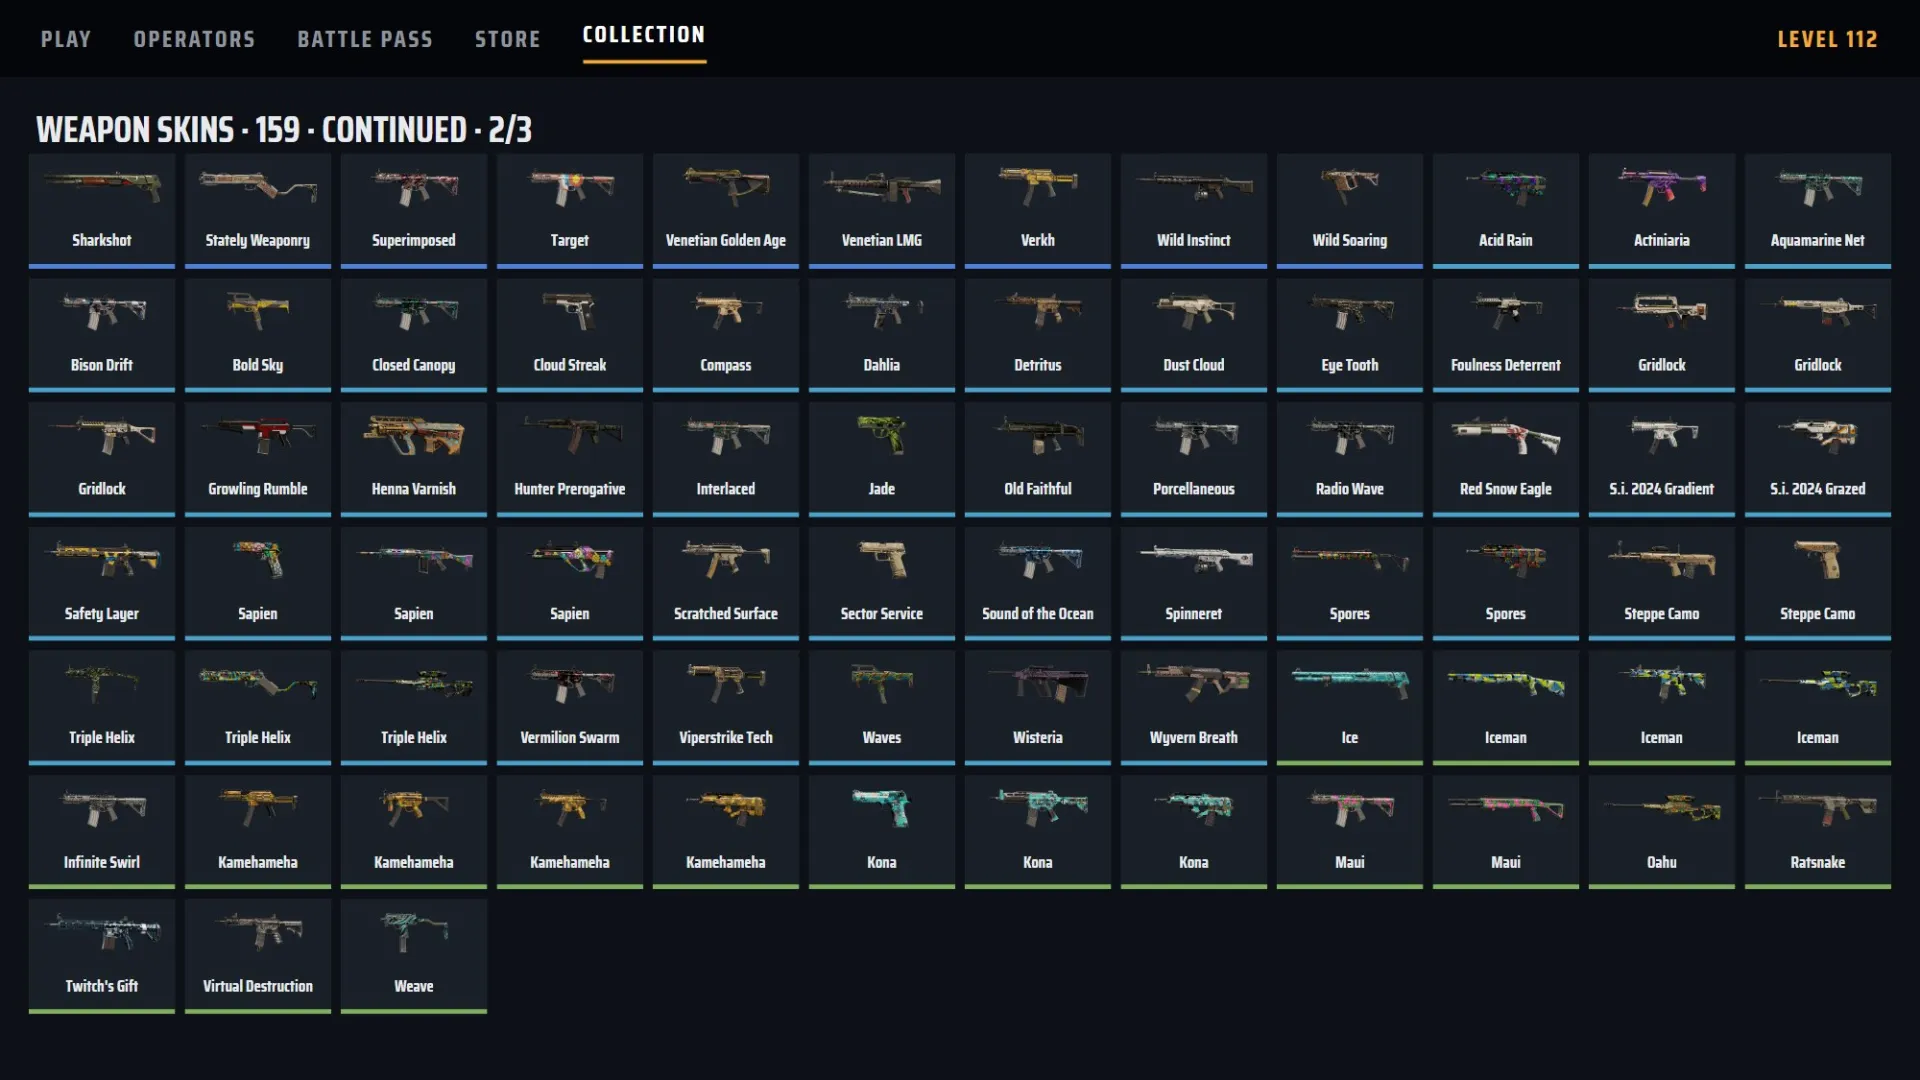Click the Red Snow Eagle skin
The image size is (1920, 1080).
coord(1505,459)
